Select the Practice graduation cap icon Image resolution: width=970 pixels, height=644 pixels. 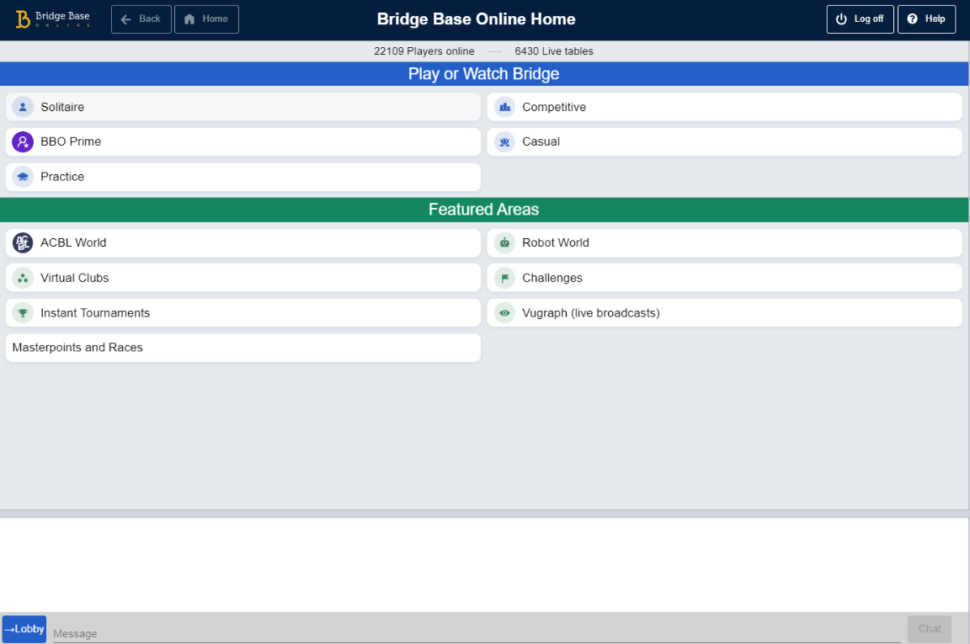pyautogui.click(x=22, y=177)
